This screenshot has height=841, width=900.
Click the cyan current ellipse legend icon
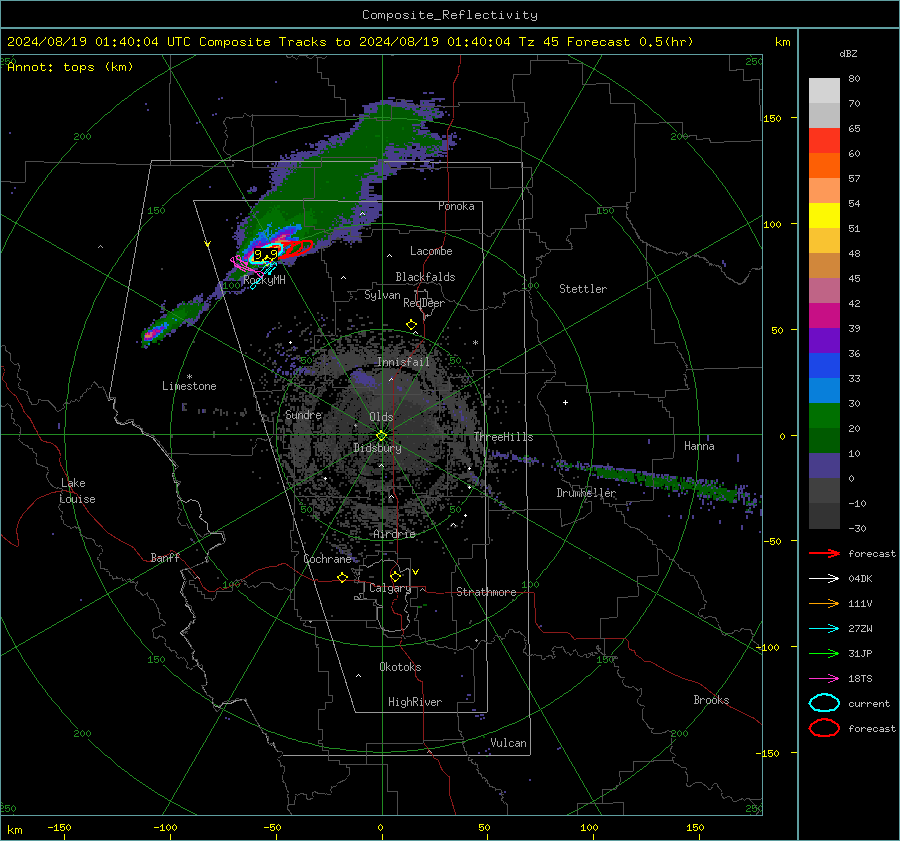[x=824, y=703]
